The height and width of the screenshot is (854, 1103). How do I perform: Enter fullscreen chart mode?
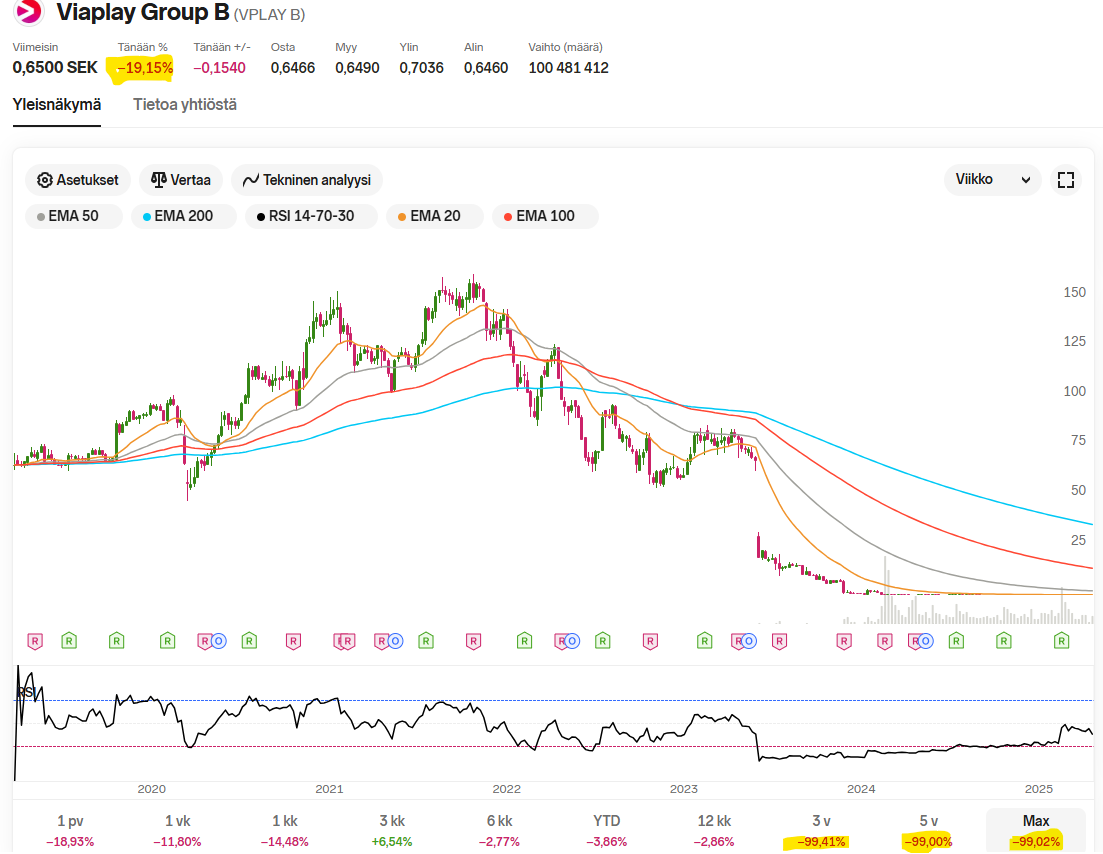1065,180
